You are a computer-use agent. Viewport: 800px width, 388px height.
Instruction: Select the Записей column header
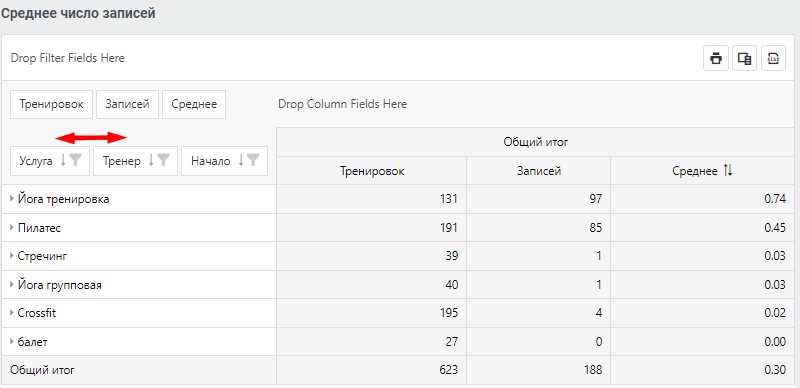pos(539,171)
